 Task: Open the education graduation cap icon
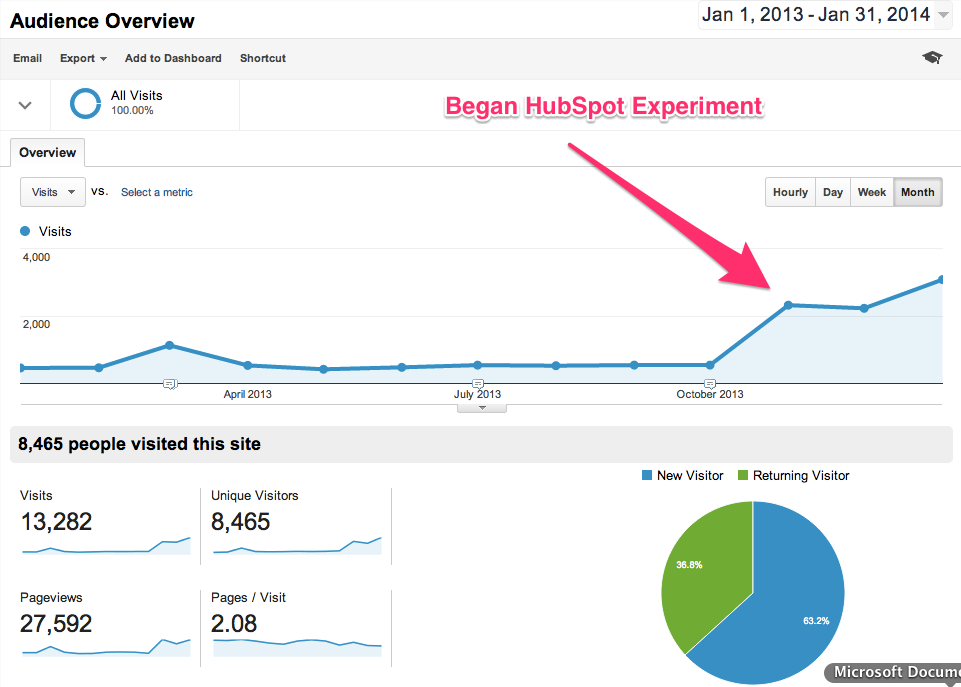click(932, 58)
